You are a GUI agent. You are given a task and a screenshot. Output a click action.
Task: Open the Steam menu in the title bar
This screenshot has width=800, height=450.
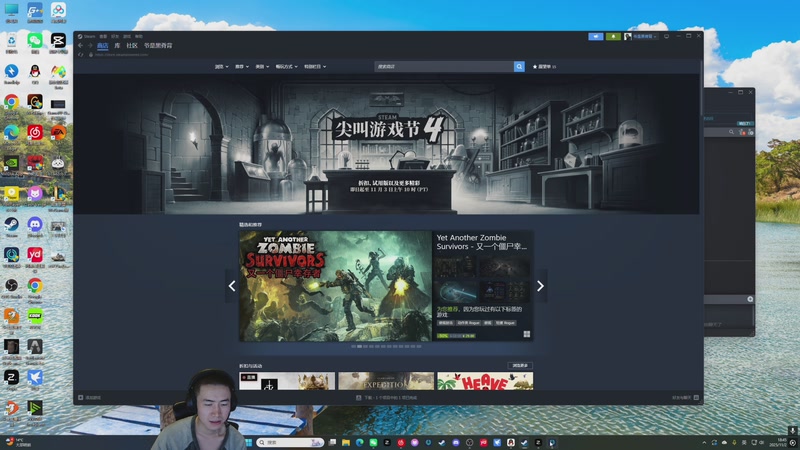pos(87,36)
